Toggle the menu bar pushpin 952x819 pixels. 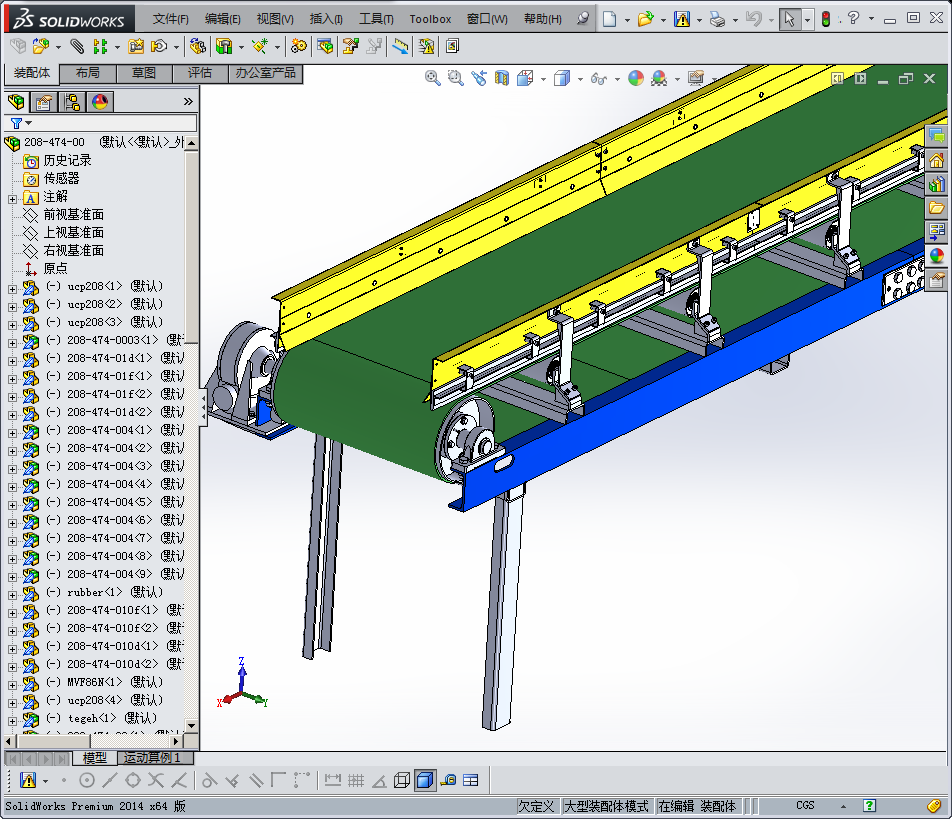point(584,19)
